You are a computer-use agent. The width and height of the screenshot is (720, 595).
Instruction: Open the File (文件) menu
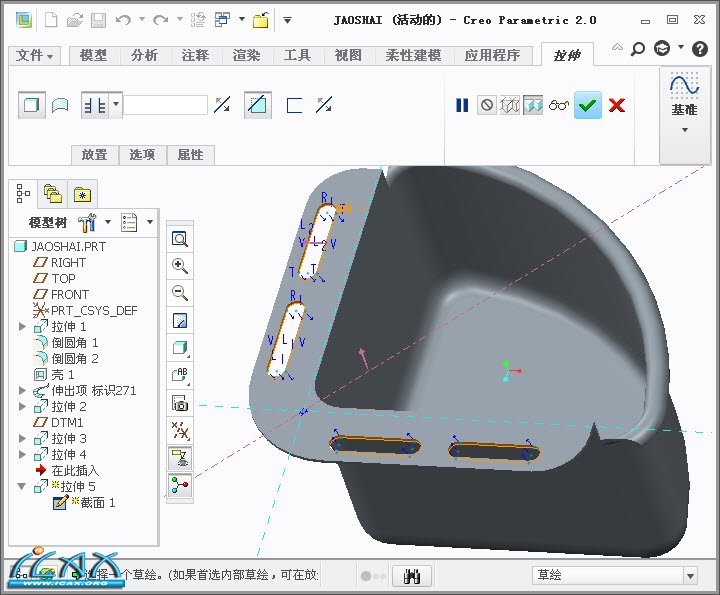pyautogui.click(x=34, y=56)
